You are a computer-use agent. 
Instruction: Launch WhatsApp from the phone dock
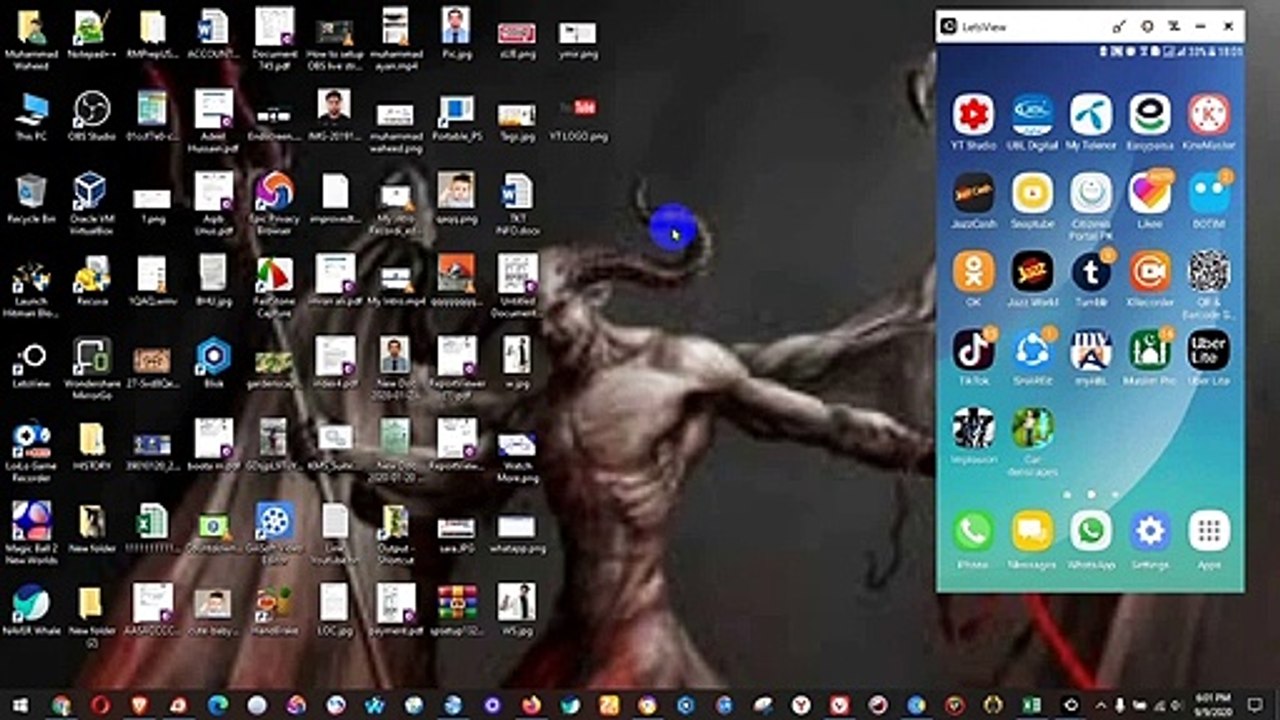tap(1091, 531)
